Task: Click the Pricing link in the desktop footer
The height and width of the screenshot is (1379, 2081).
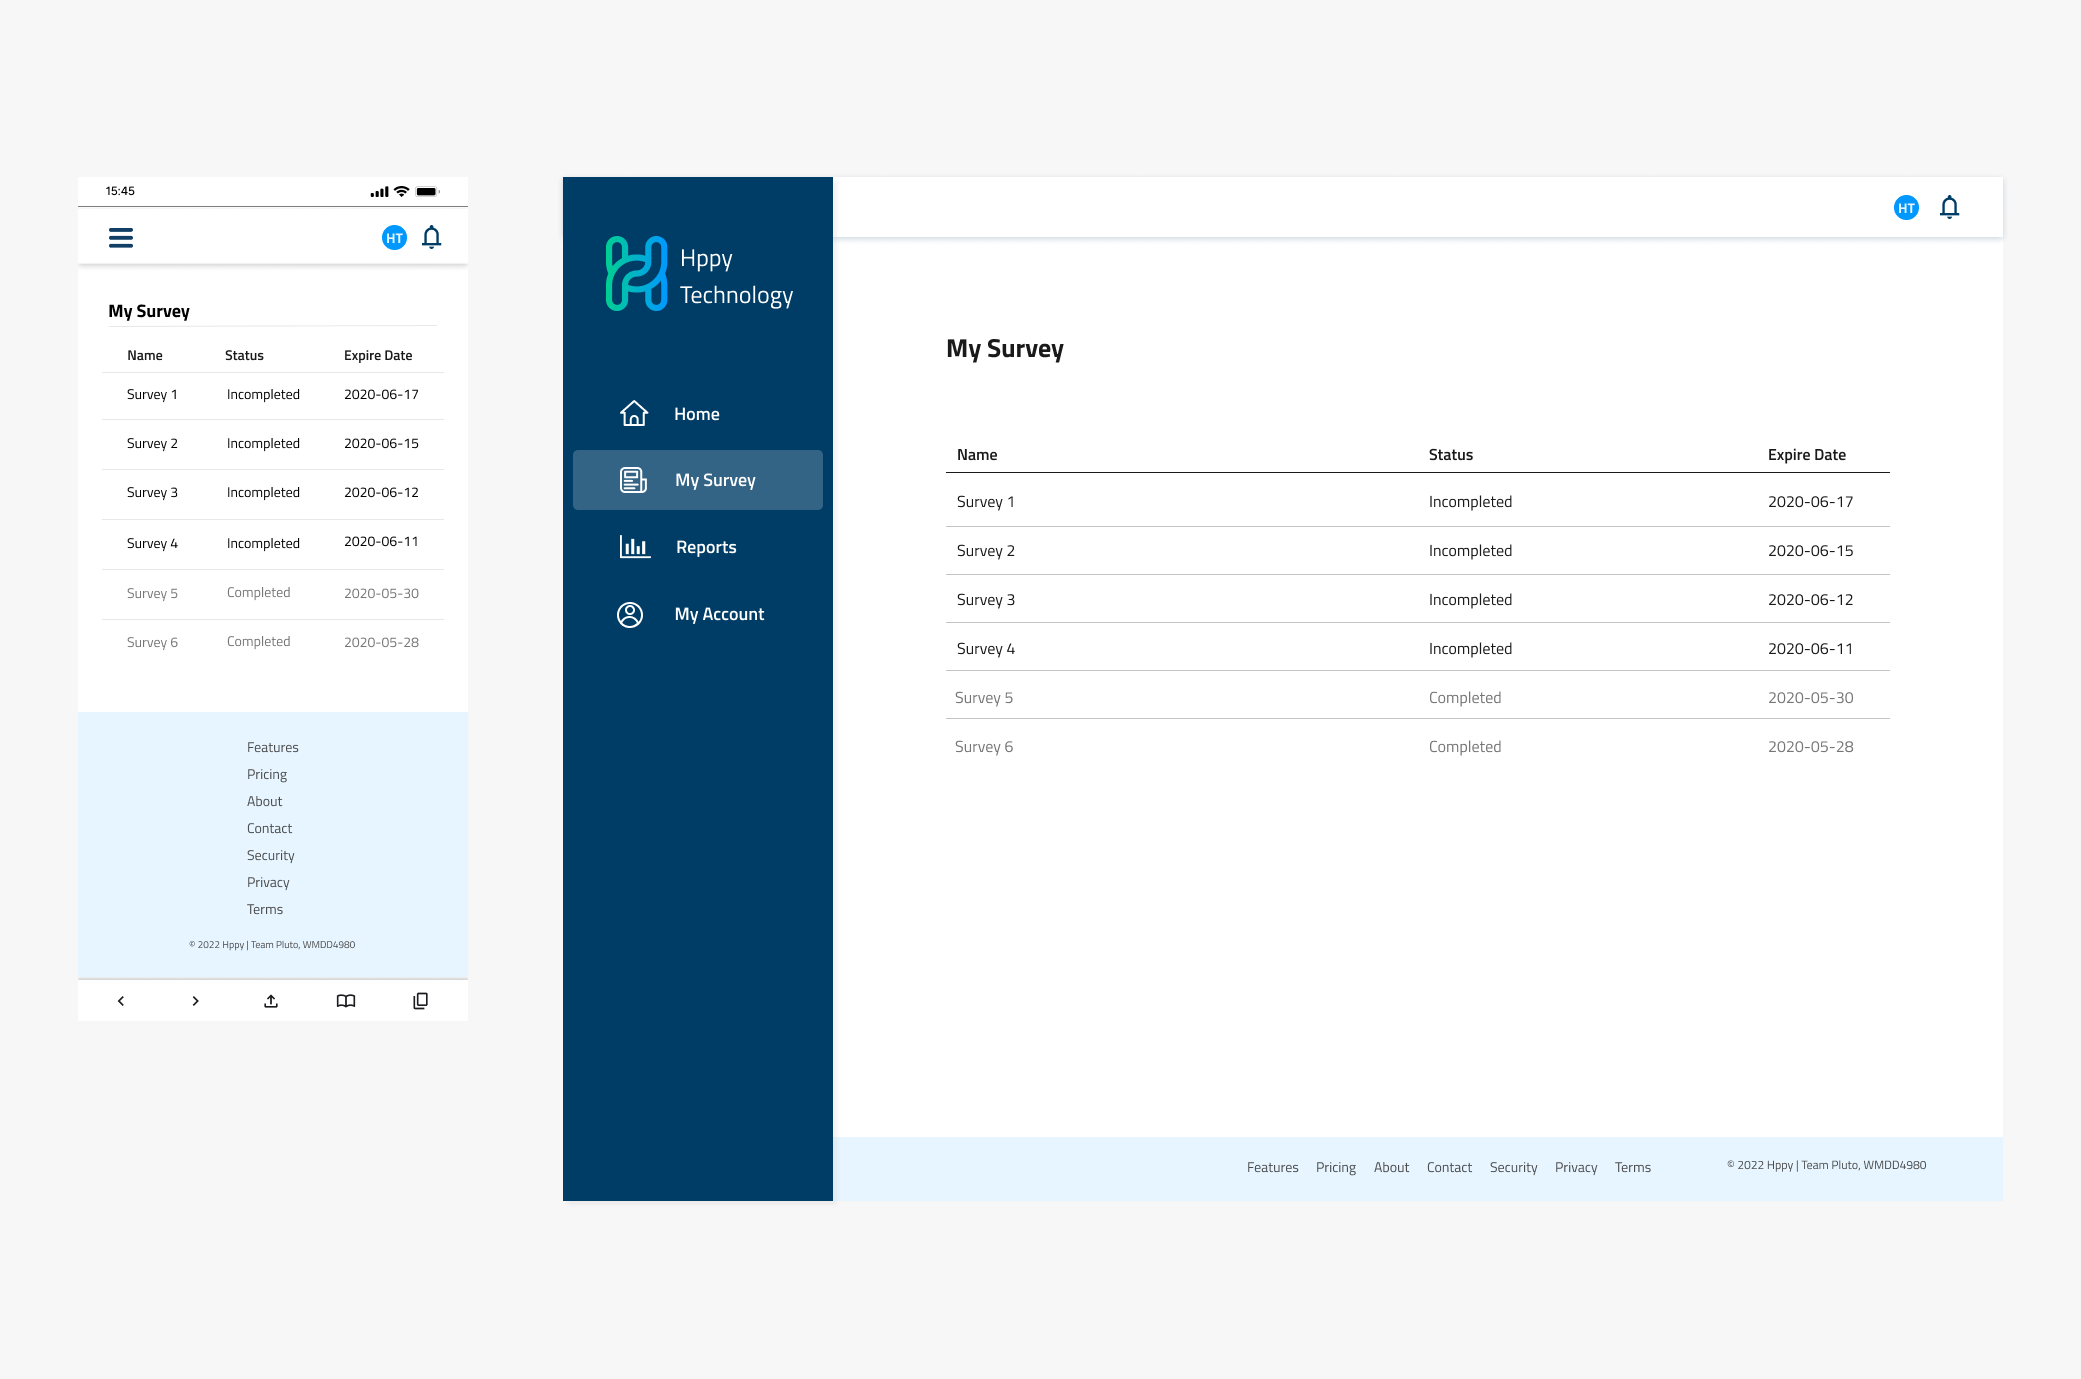Action: click(x=1335, y=1167)
